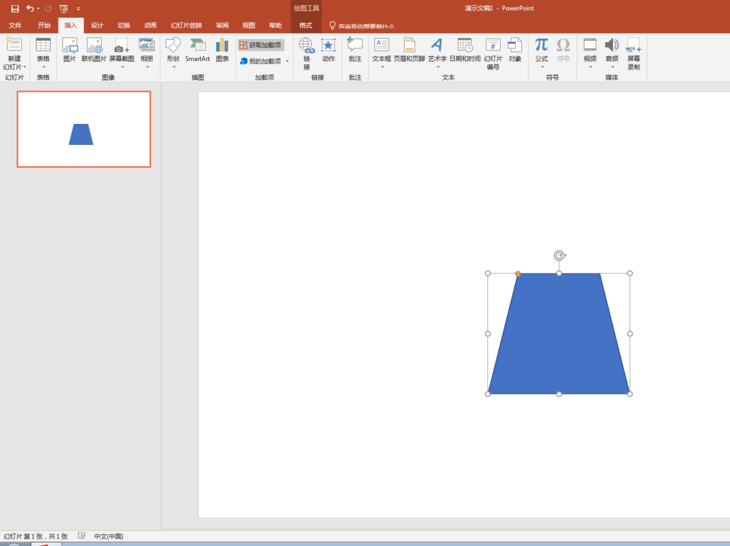Click the 联机图片 online pictures icon
730x546 pixels.
pyautogui.click(x=94, y=46)
